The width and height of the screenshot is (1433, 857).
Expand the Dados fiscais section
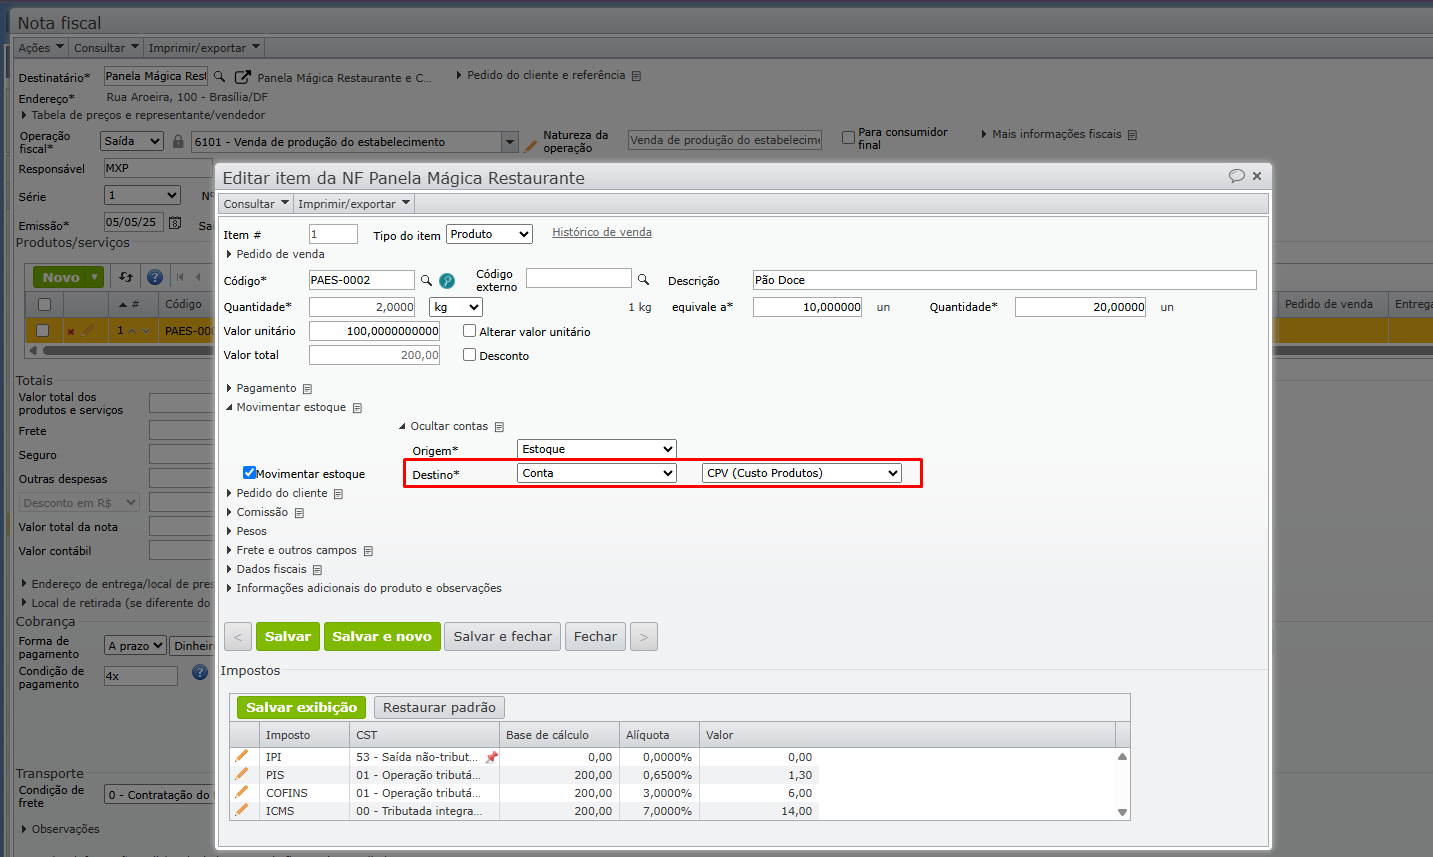tap(272, 569)
